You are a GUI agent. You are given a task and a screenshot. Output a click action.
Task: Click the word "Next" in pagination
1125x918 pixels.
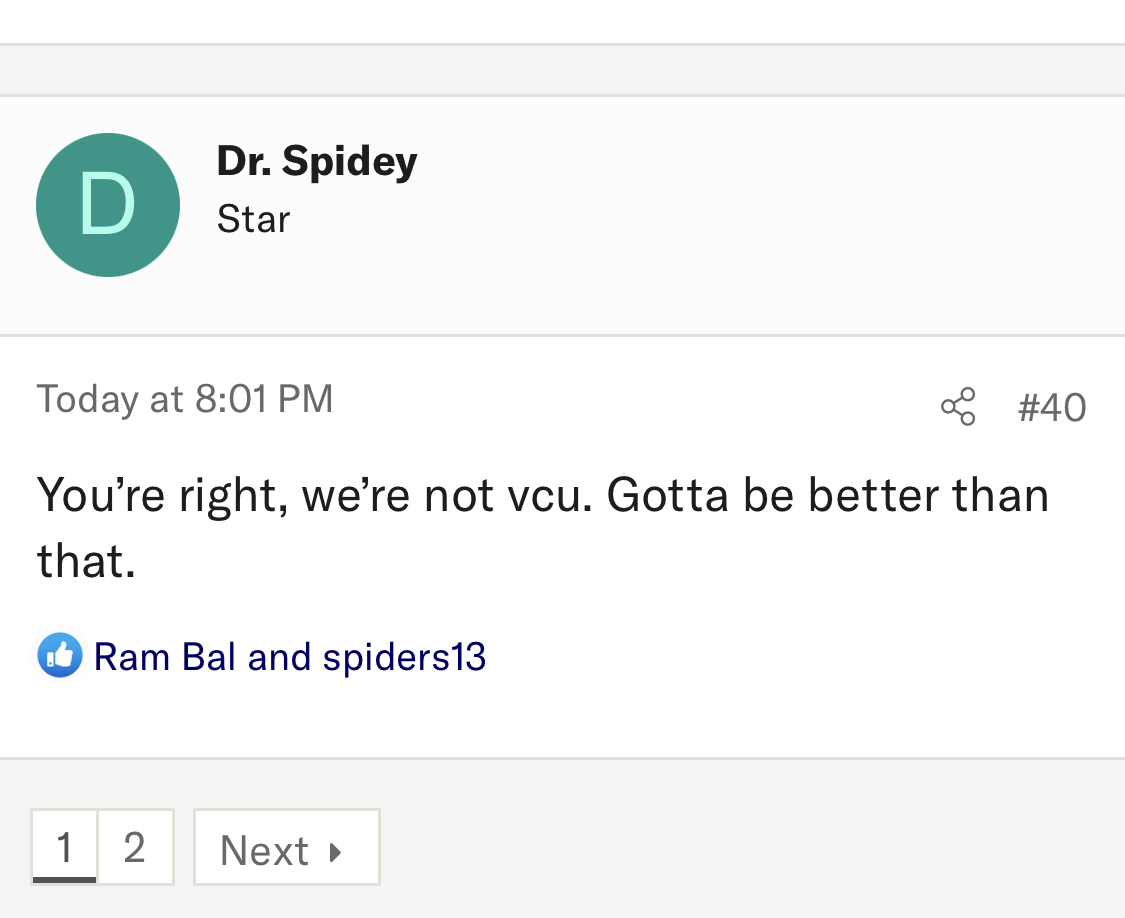click(264, 852)
